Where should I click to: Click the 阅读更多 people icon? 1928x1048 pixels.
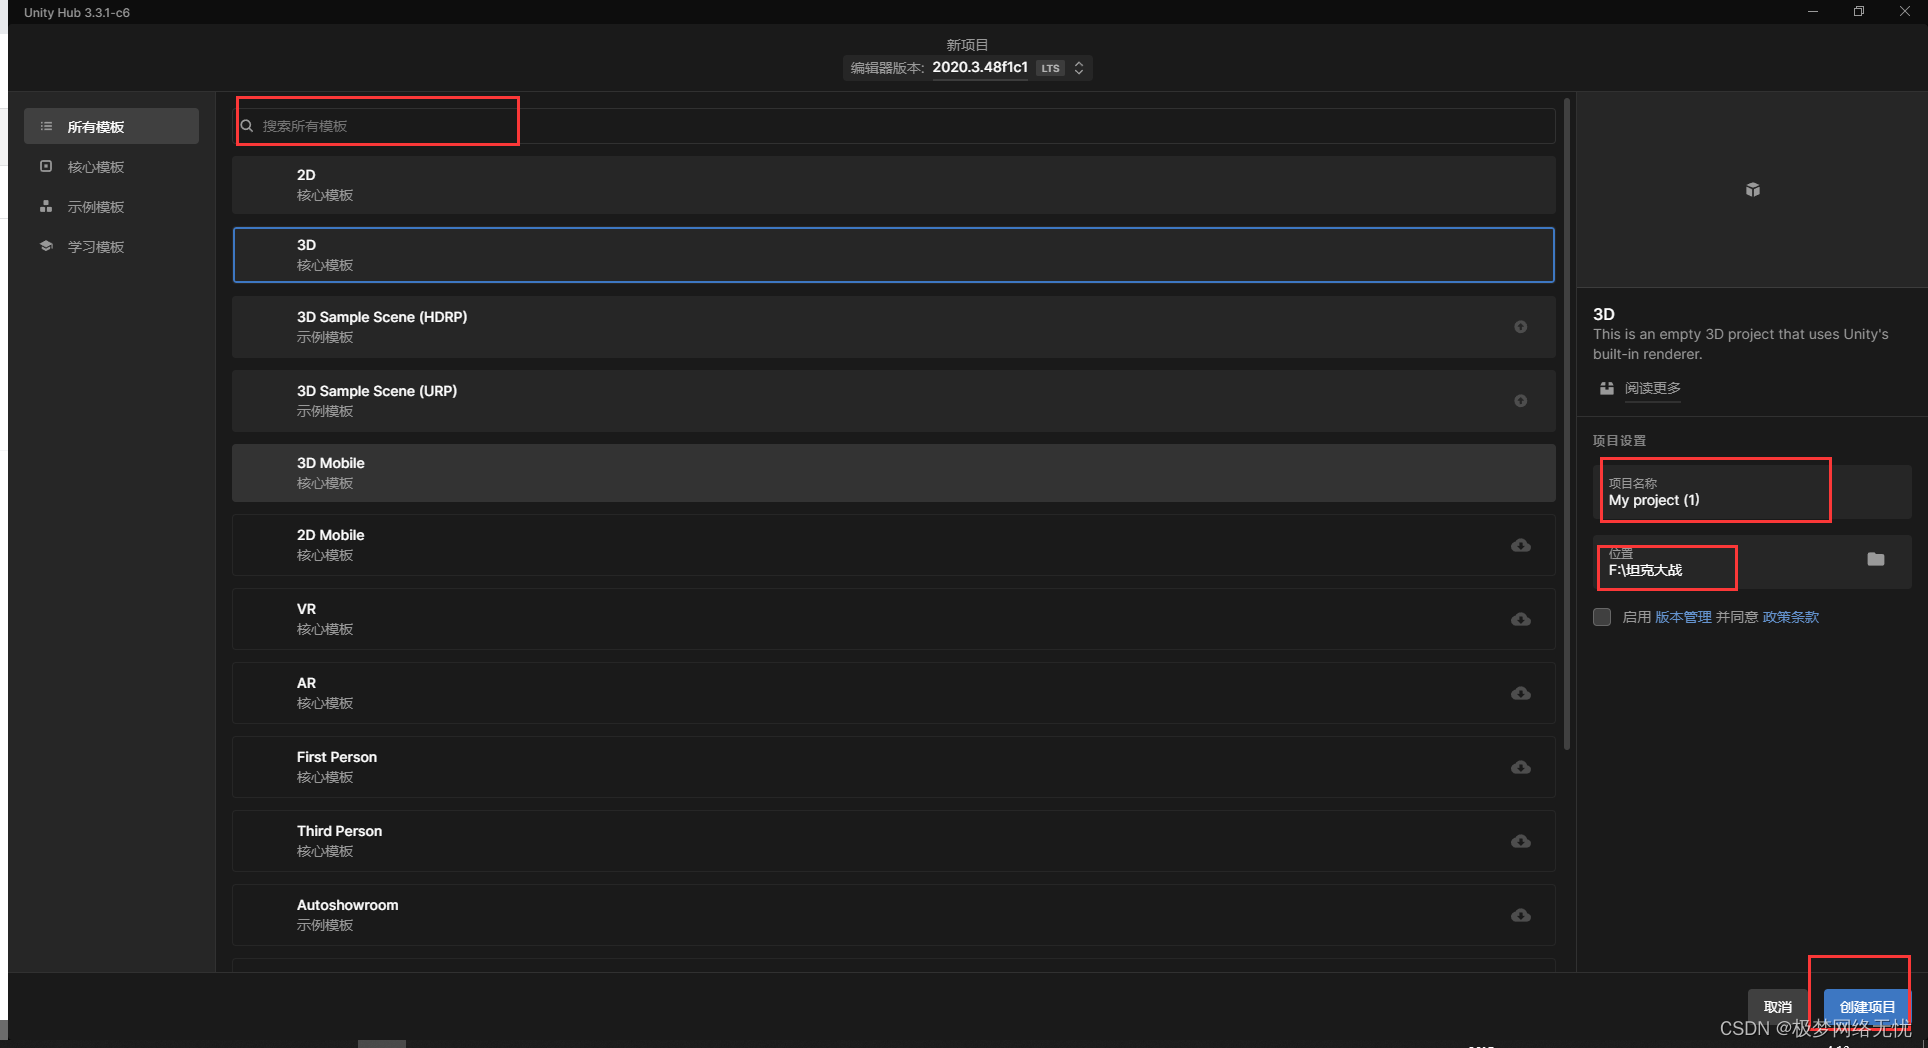[x=1606, y=388]
